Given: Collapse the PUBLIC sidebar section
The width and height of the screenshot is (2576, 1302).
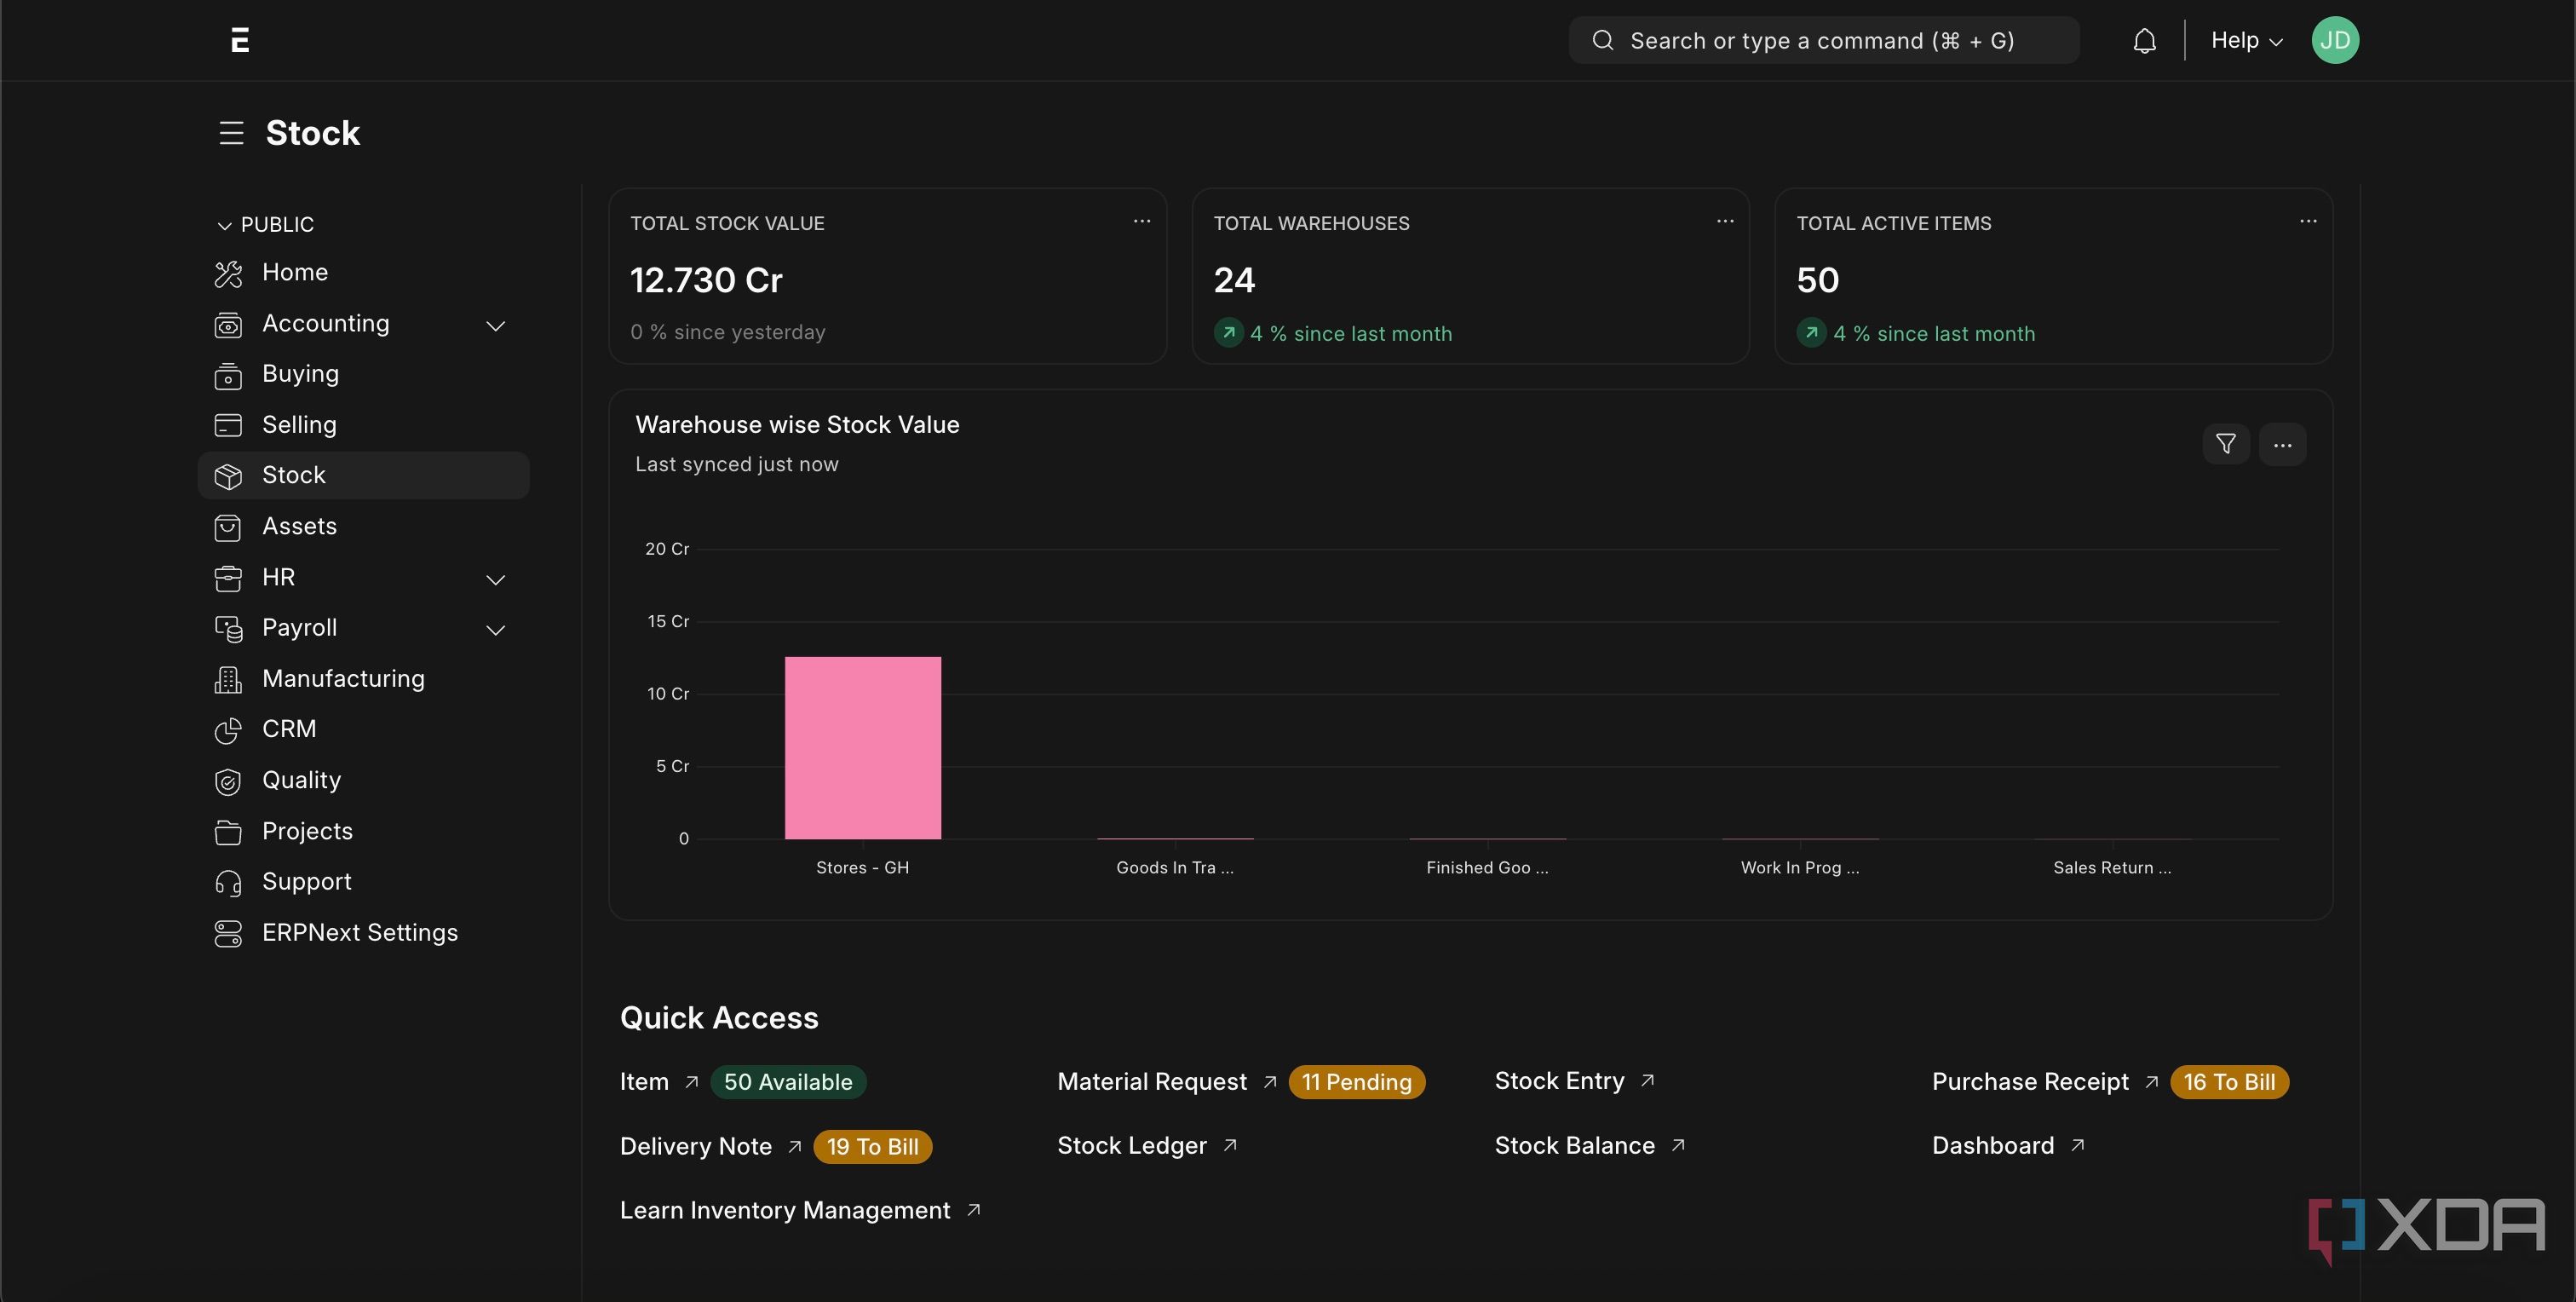Looking at the screenshot, I should pyautogui.click(x=265, y=225).
